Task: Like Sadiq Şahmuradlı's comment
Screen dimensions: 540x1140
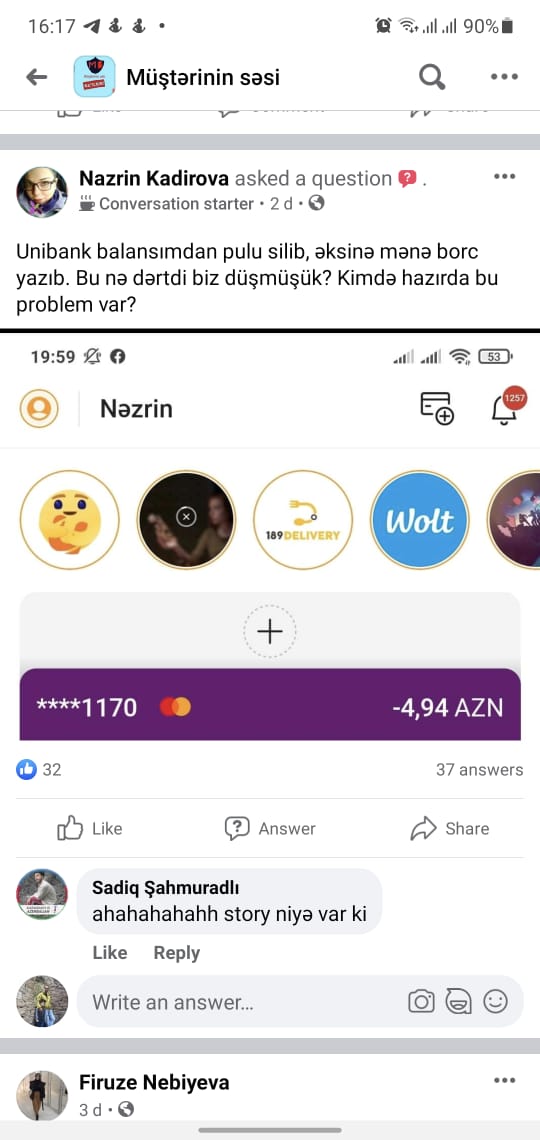Action: click(x=110, y=953)
